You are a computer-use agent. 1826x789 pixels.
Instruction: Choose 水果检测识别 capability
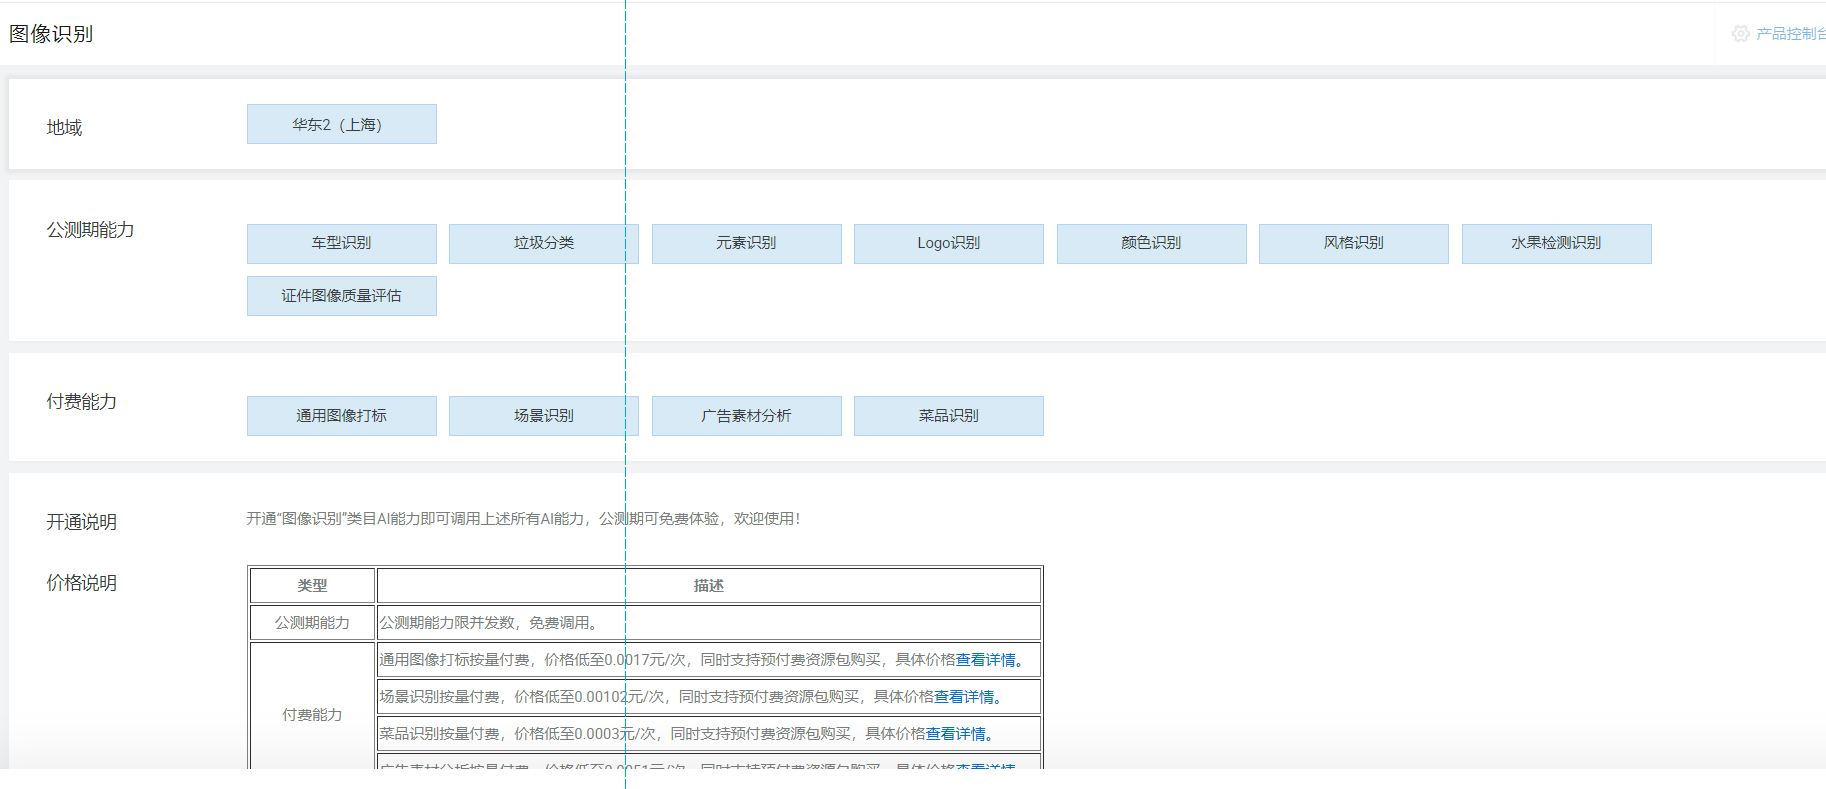tap(1557, 244)
